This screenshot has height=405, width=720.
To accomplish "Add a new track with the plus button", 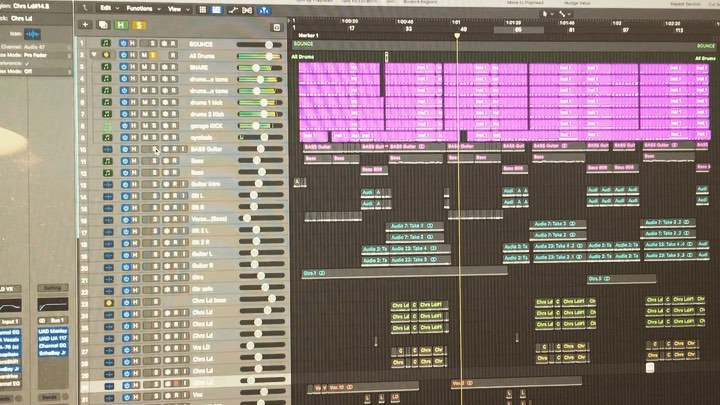I will 85,25.
